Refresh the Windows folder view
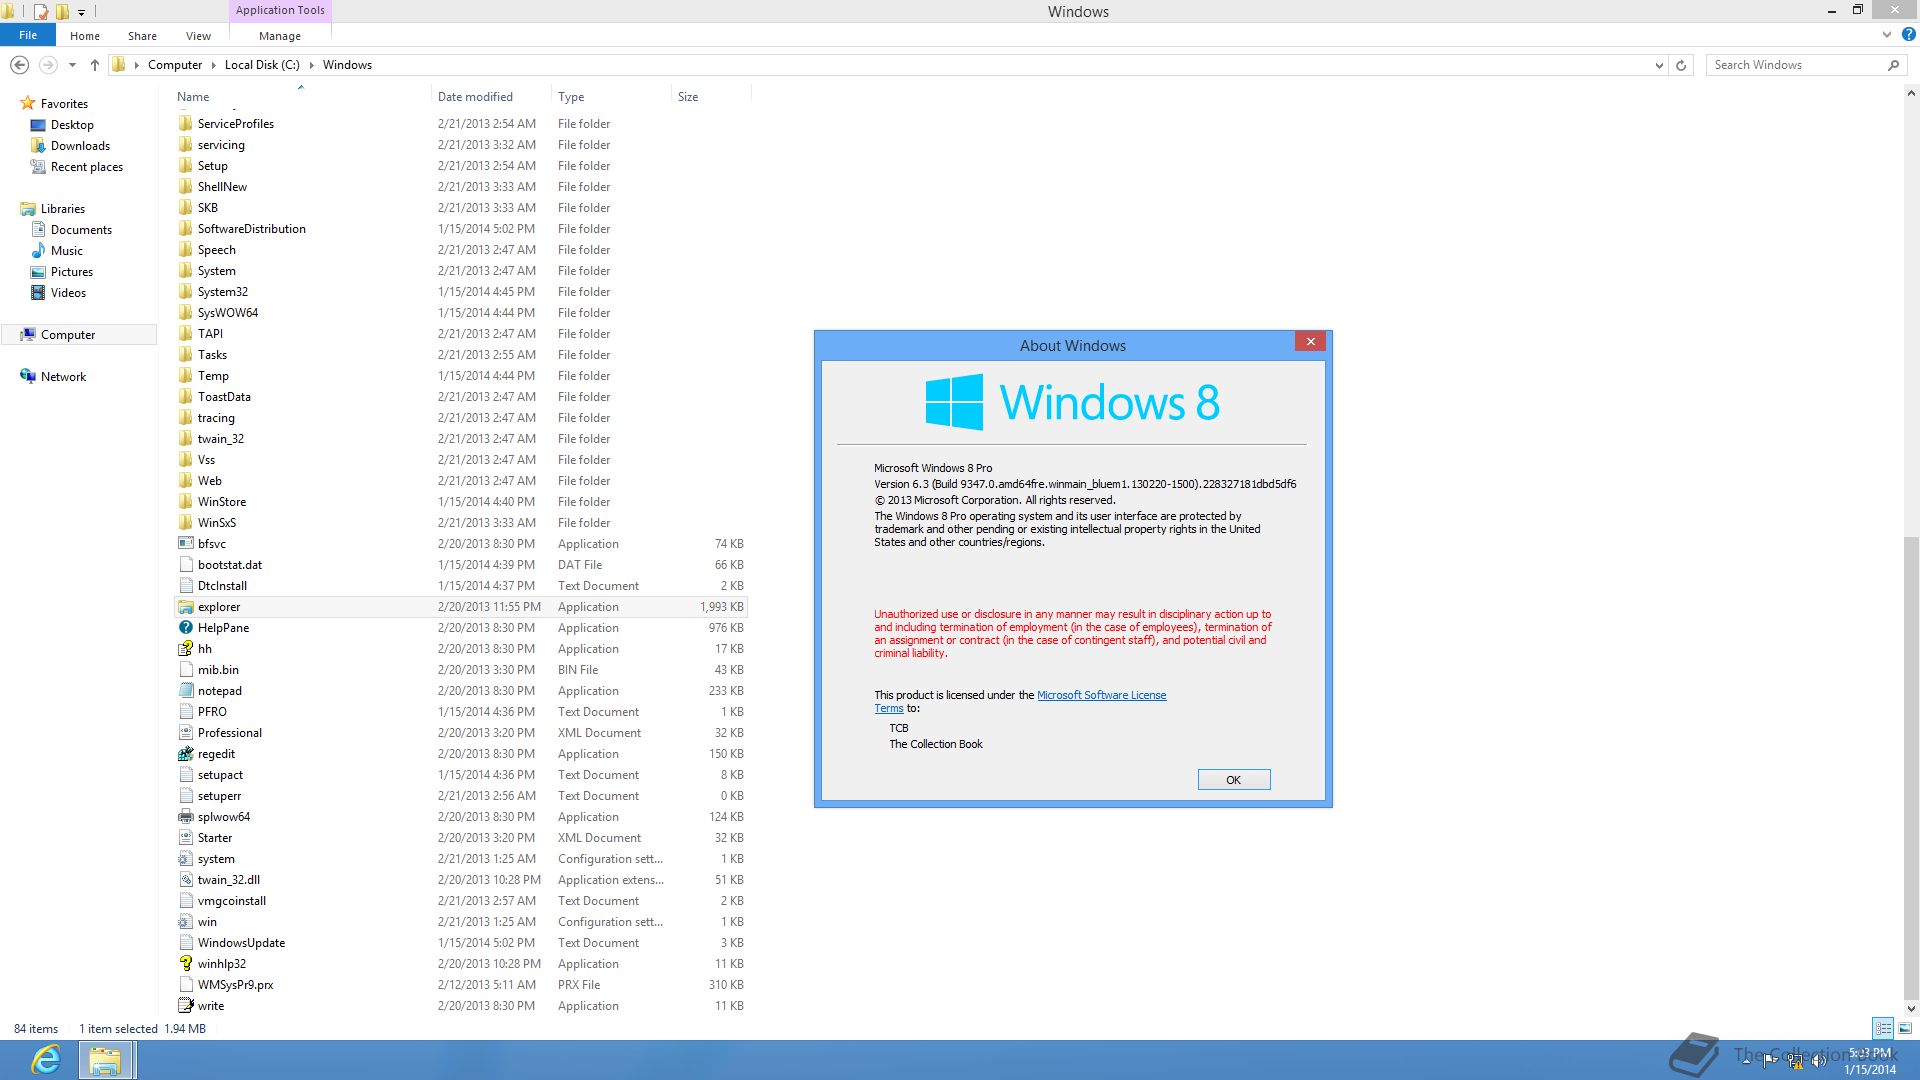 [x=1681, y=65]
